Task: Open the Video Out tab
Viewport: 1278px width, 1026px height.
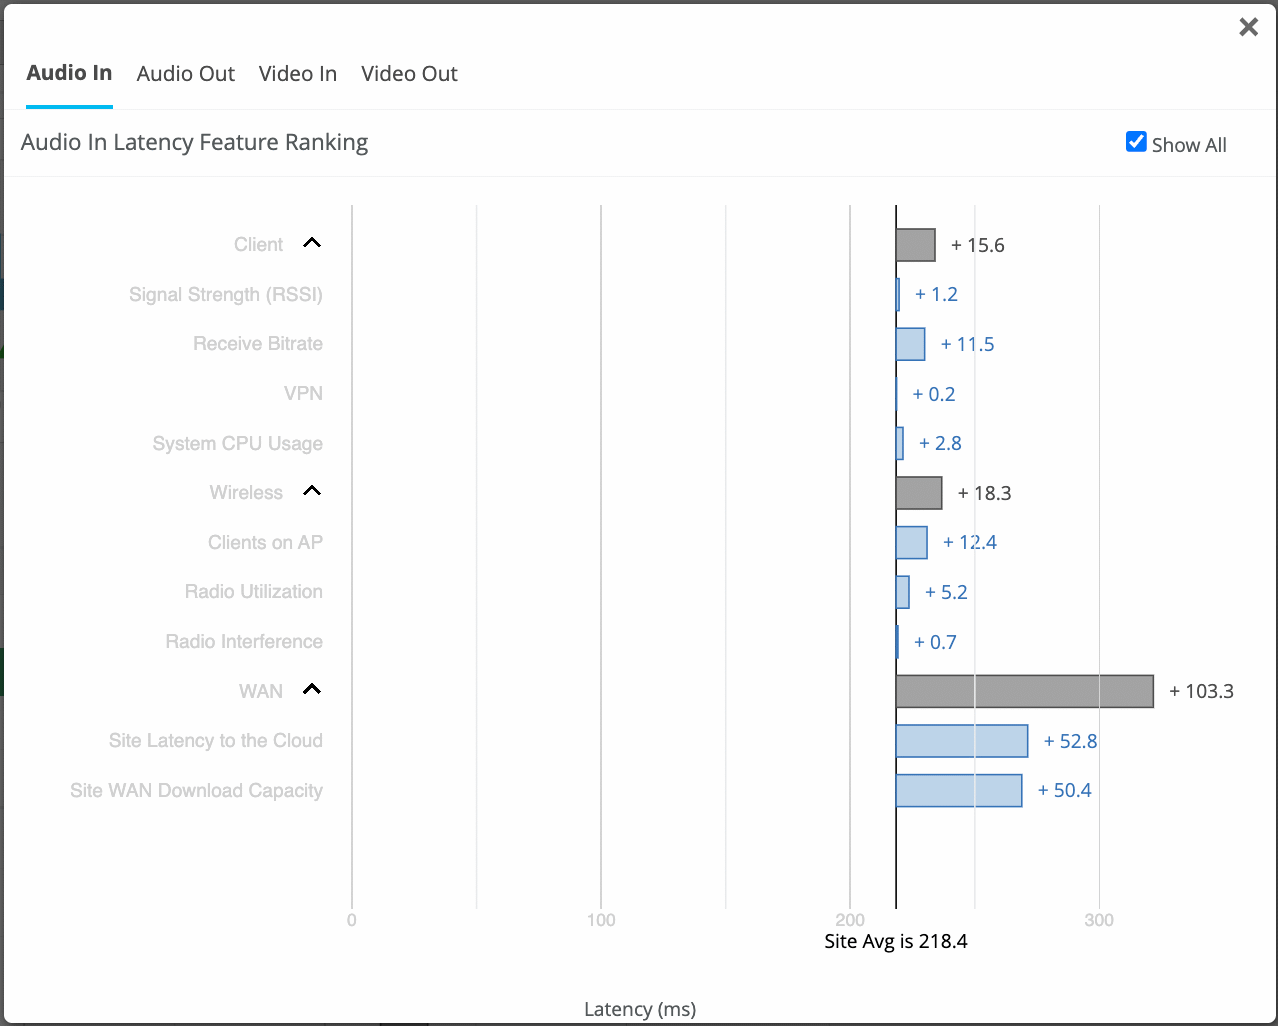Action: (x=409, y=73)
